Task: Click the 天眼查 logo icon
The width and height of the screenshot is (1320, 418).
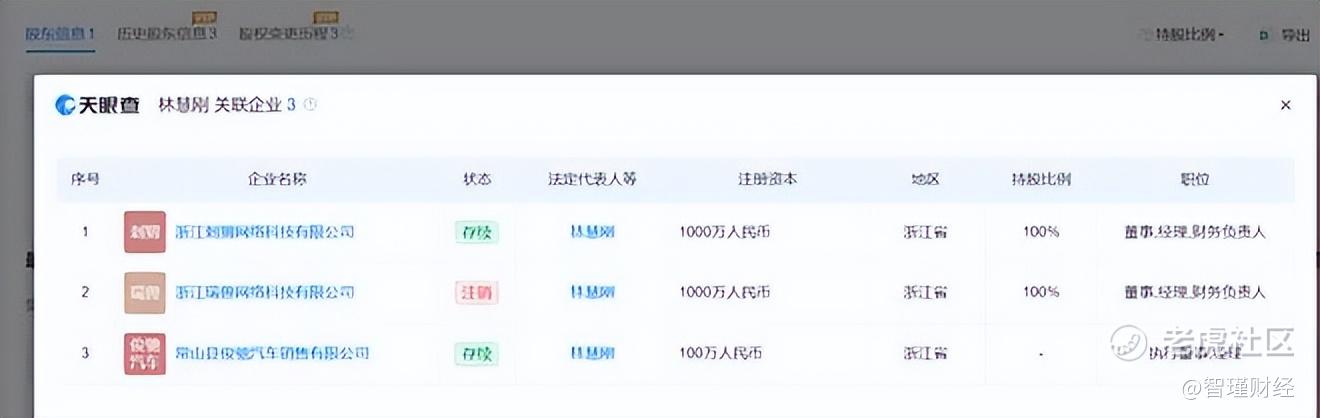Action: [x=66, y=105]
